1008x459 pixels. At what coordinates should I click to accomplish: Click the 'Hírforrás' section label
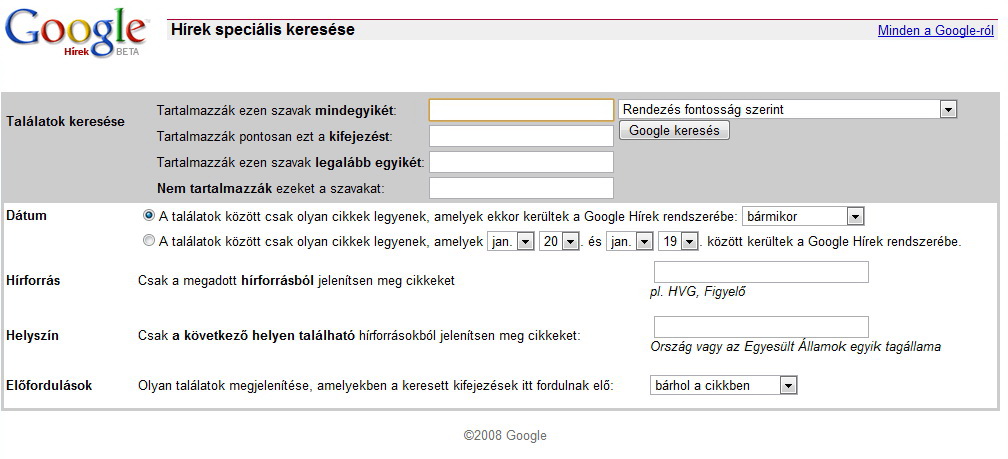(33, 280)
